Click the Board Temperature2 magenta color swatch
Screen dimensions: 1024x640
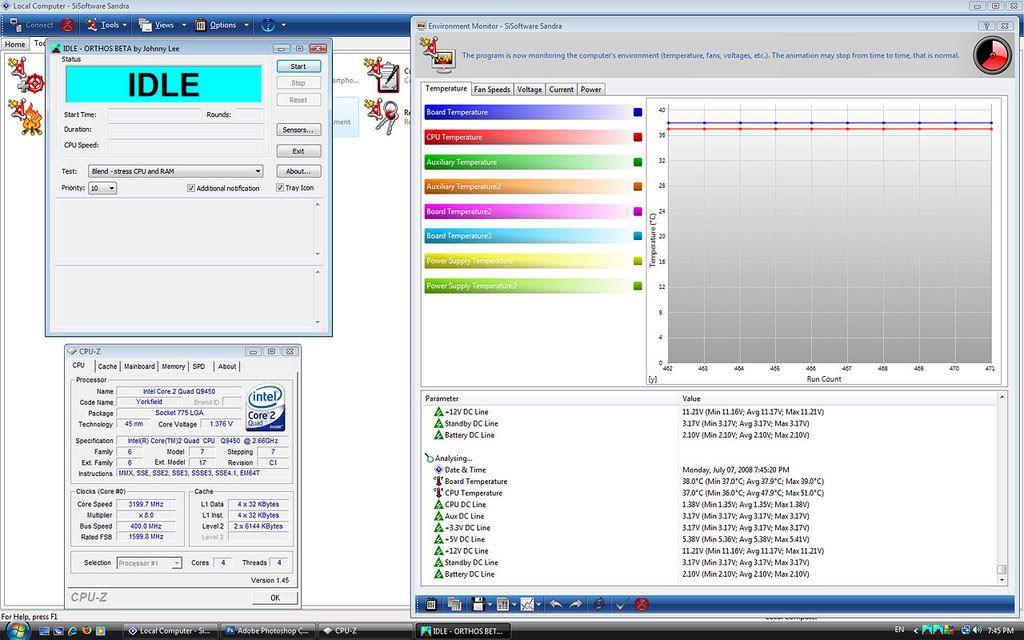pos(637,212)
